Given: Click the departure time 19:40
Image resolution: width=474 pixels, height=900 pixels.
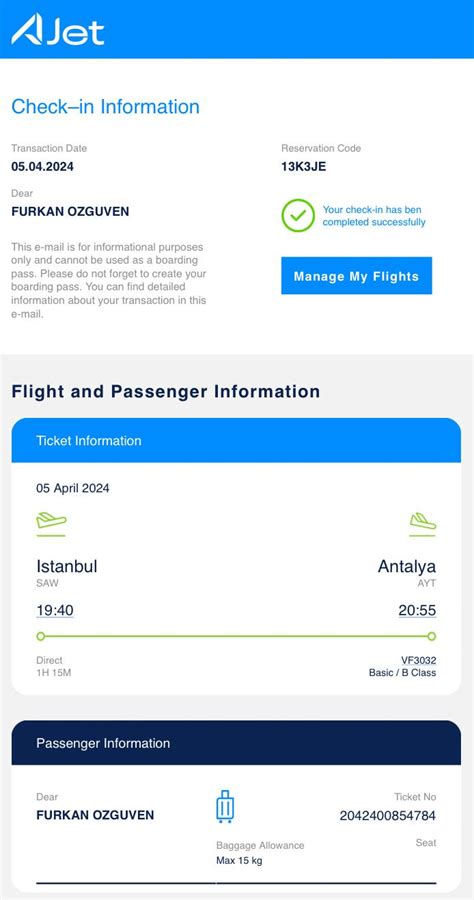Looking at the screenshot, I should tap(55, 610).
